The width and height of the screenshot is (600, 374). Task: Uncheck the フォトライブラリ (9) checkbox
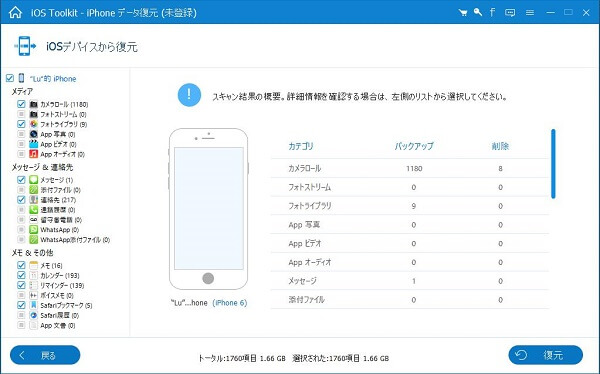(x=21, y=124)
